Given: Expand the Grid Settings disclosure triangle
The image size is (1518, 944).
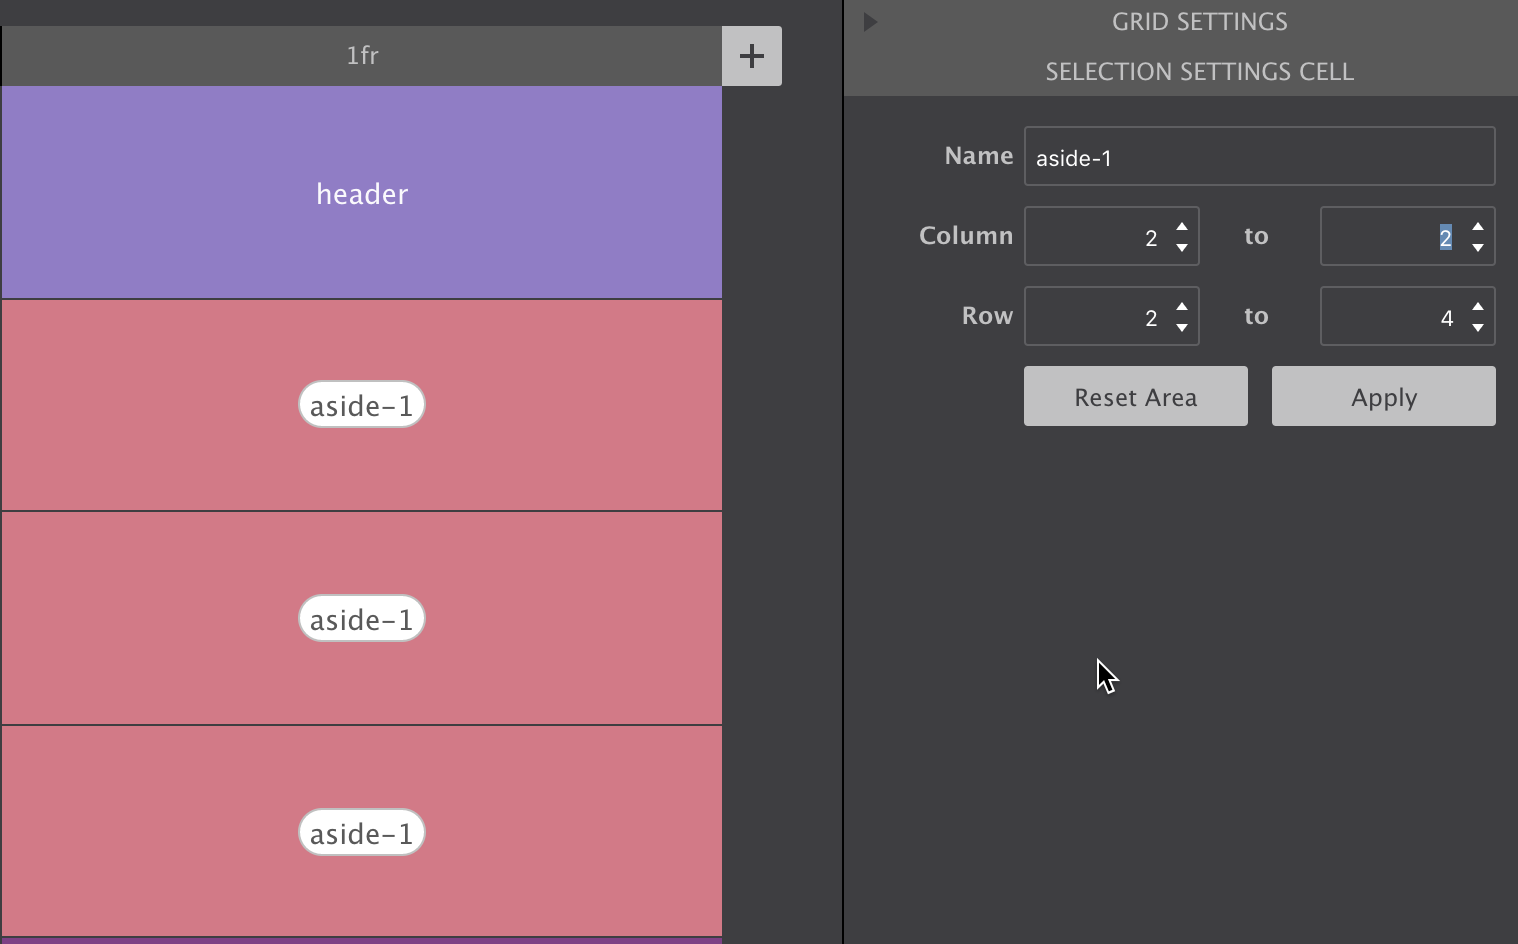Looking at the screenshot, I should 870,22.
